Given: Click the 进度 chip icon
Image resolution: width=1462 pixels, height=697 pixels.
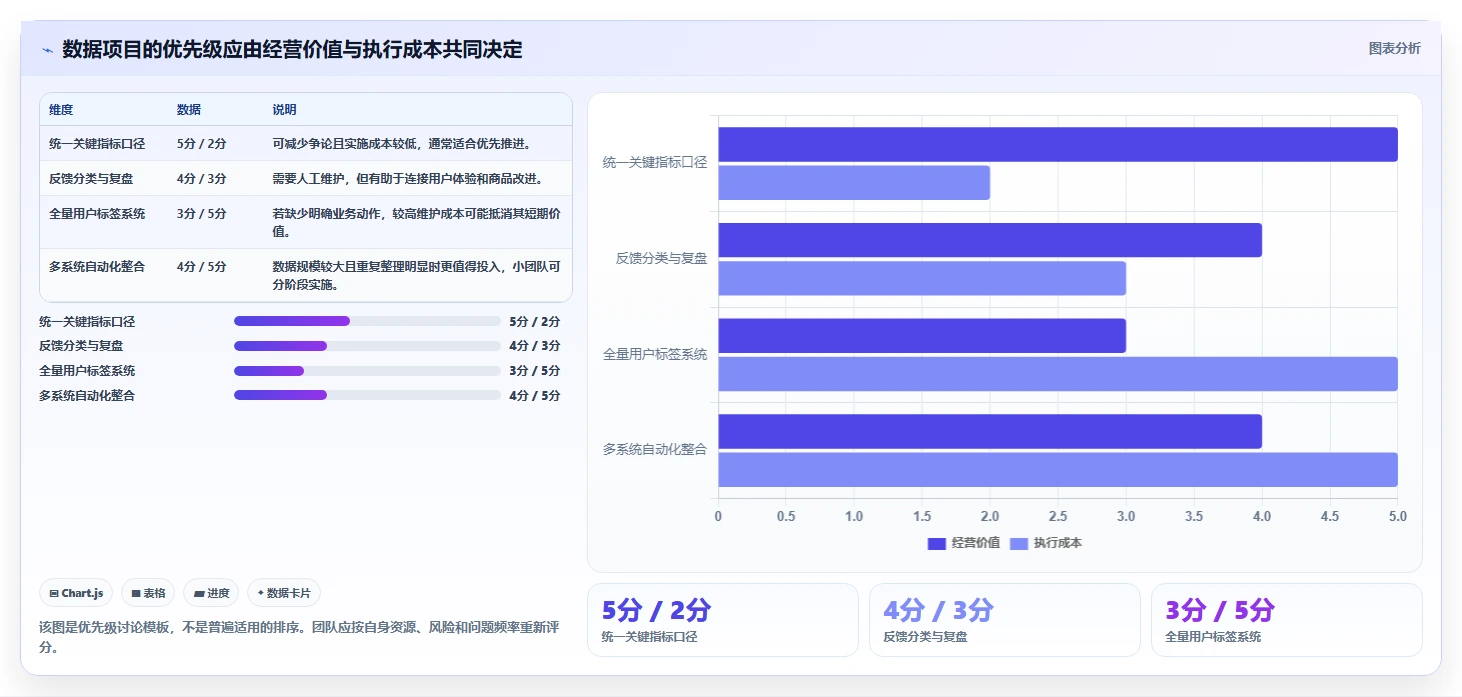Looking at the screenshot, I should click(199, 593).
